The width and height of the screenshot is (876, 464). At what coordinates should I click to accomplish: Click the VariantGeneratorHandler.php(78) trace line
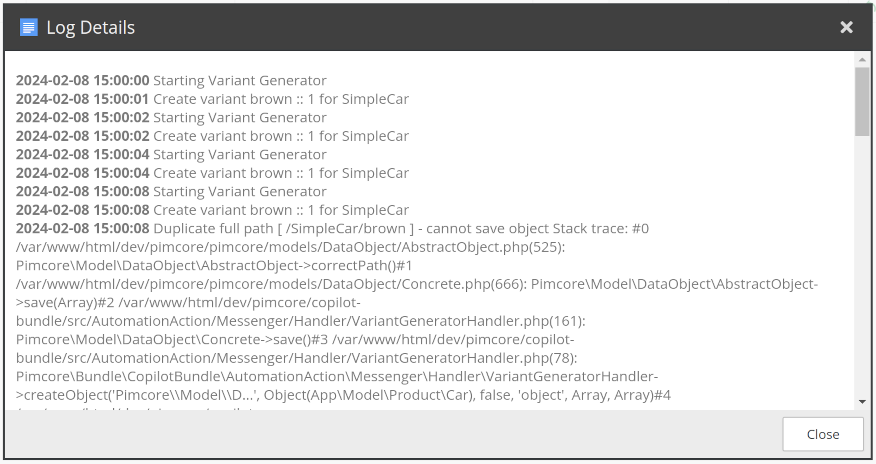[x=297, y=358]
